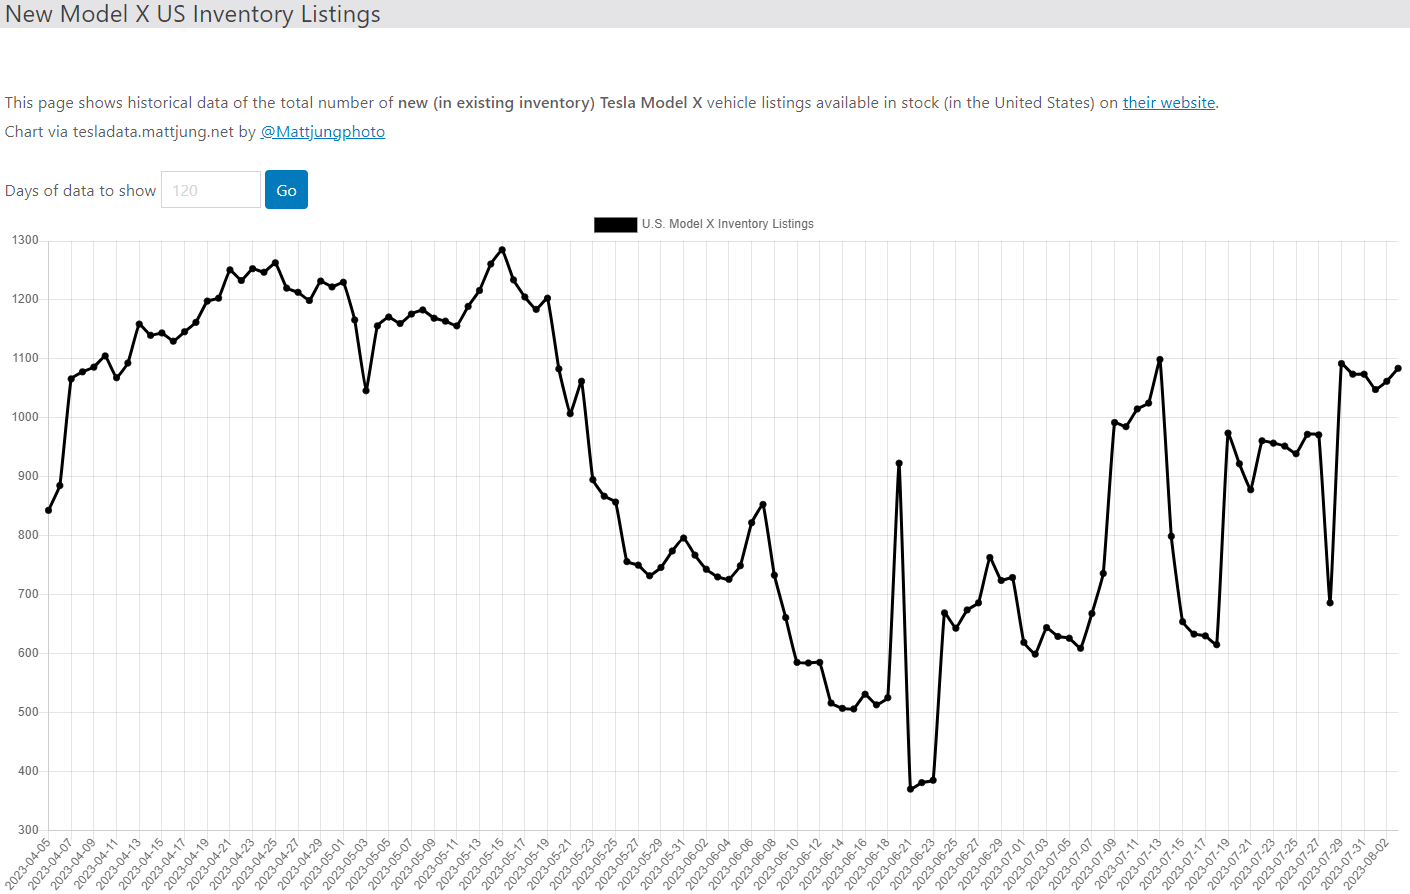1410x894 pixels.
Task: Click the 2023-07-01 x-axis date label
Action: tap(1003, 864)
